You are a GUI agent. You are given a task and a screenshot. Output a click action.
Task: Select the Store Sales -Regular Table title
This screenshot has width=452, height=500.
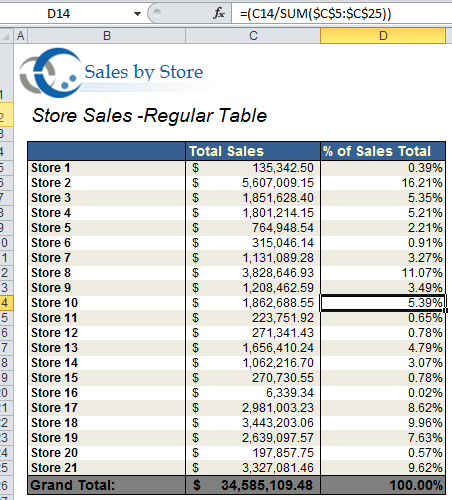pos(149,116)
